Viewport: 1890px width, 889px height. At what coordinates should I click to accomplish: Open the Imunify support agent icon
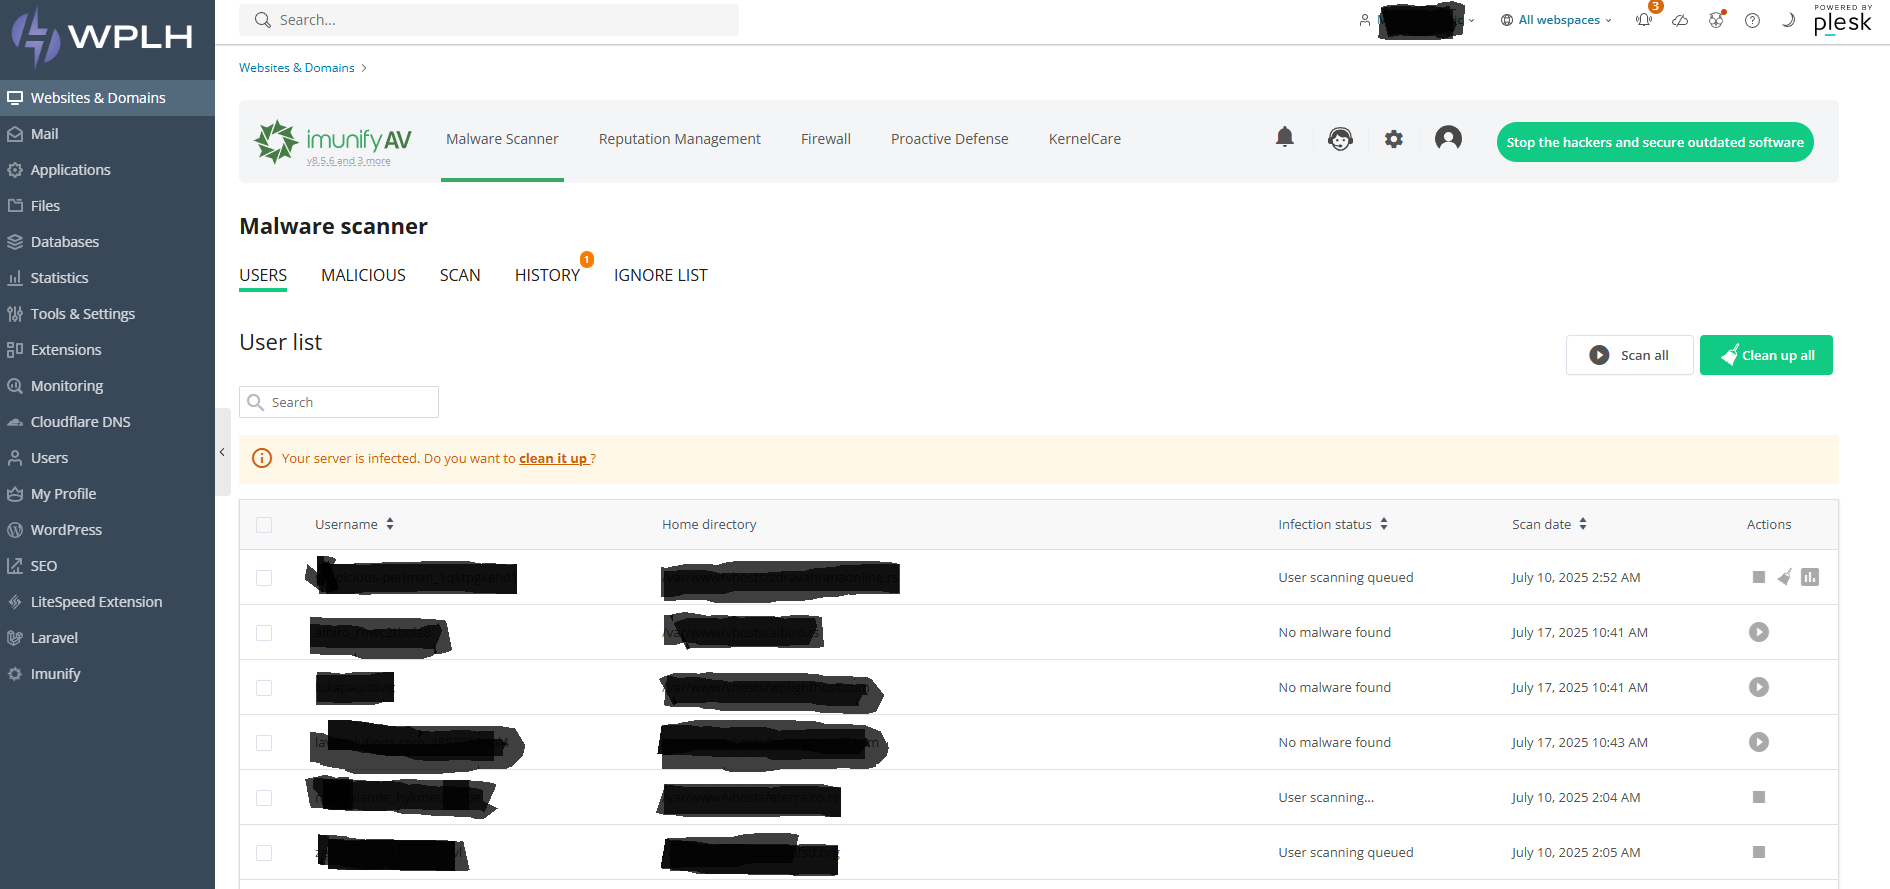pyautogui.click(x=1340, y=139)
